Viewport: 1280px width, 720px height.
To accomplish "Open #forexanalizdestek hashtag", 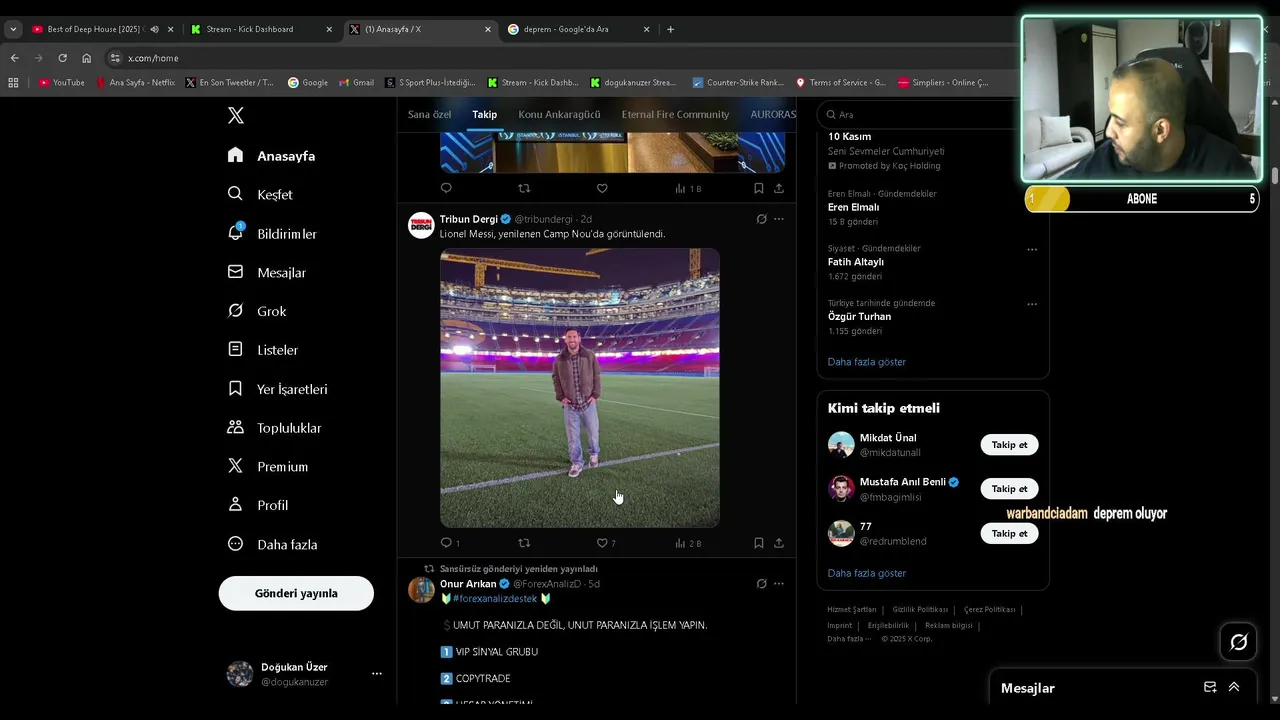I will point(495,599).
